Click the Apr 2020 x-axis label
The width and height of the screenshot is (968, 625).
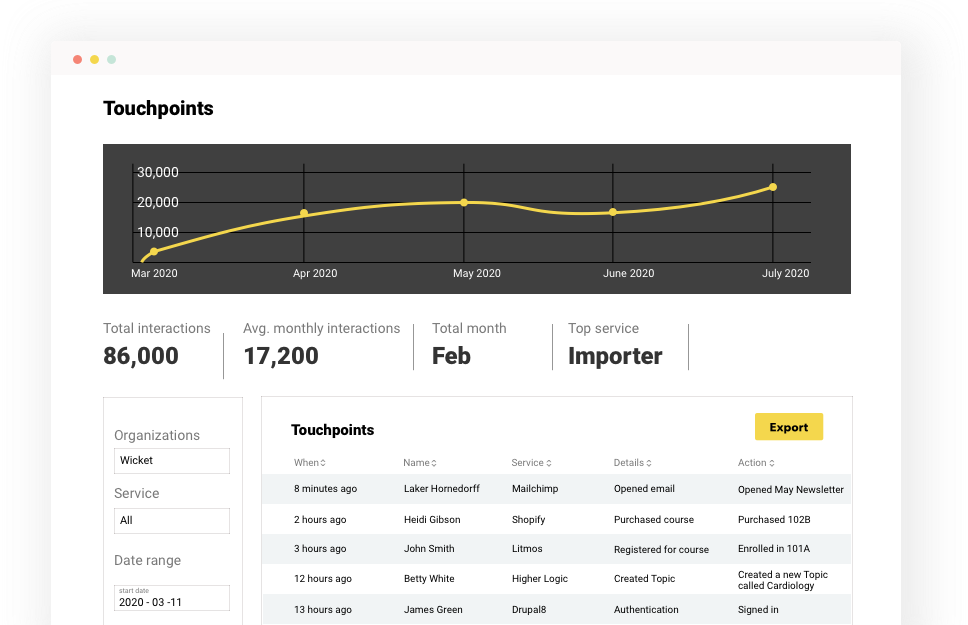315,273
